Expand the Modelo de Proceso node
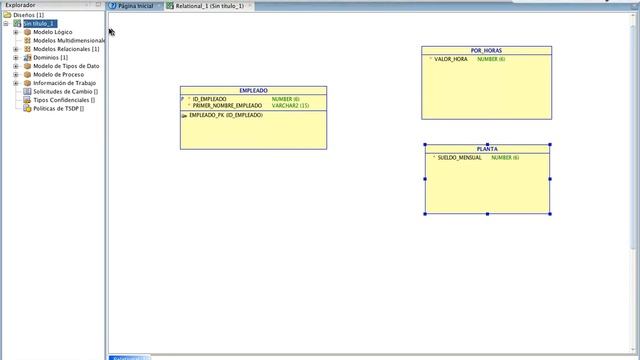Viewport: 640px width, 360px height. click(16, 75)
